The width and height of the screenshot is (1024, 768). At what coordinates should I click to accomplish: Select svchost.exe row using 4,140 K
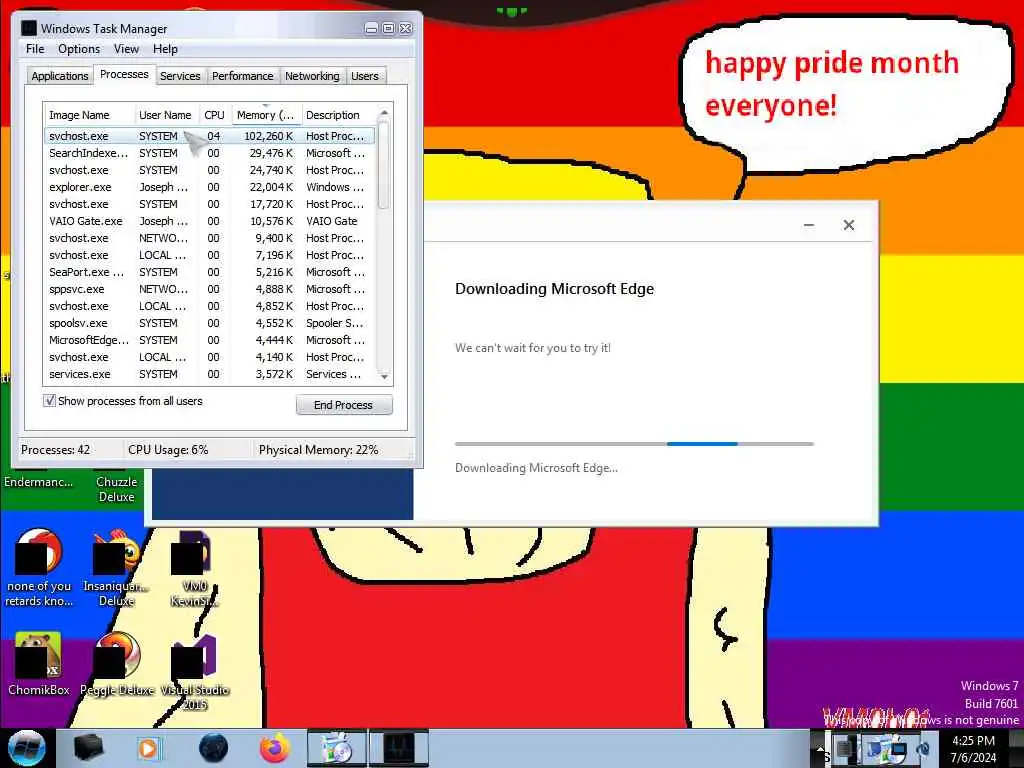pos(209,357)
